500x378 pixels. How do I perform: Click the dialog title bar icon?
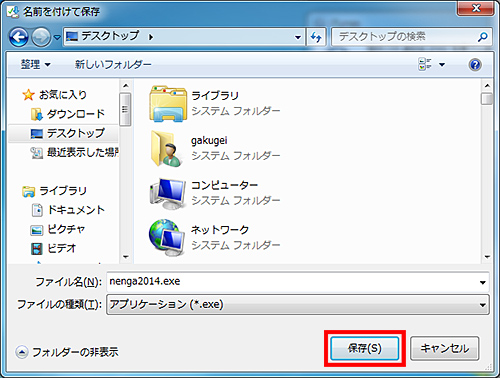pos(13,11)
